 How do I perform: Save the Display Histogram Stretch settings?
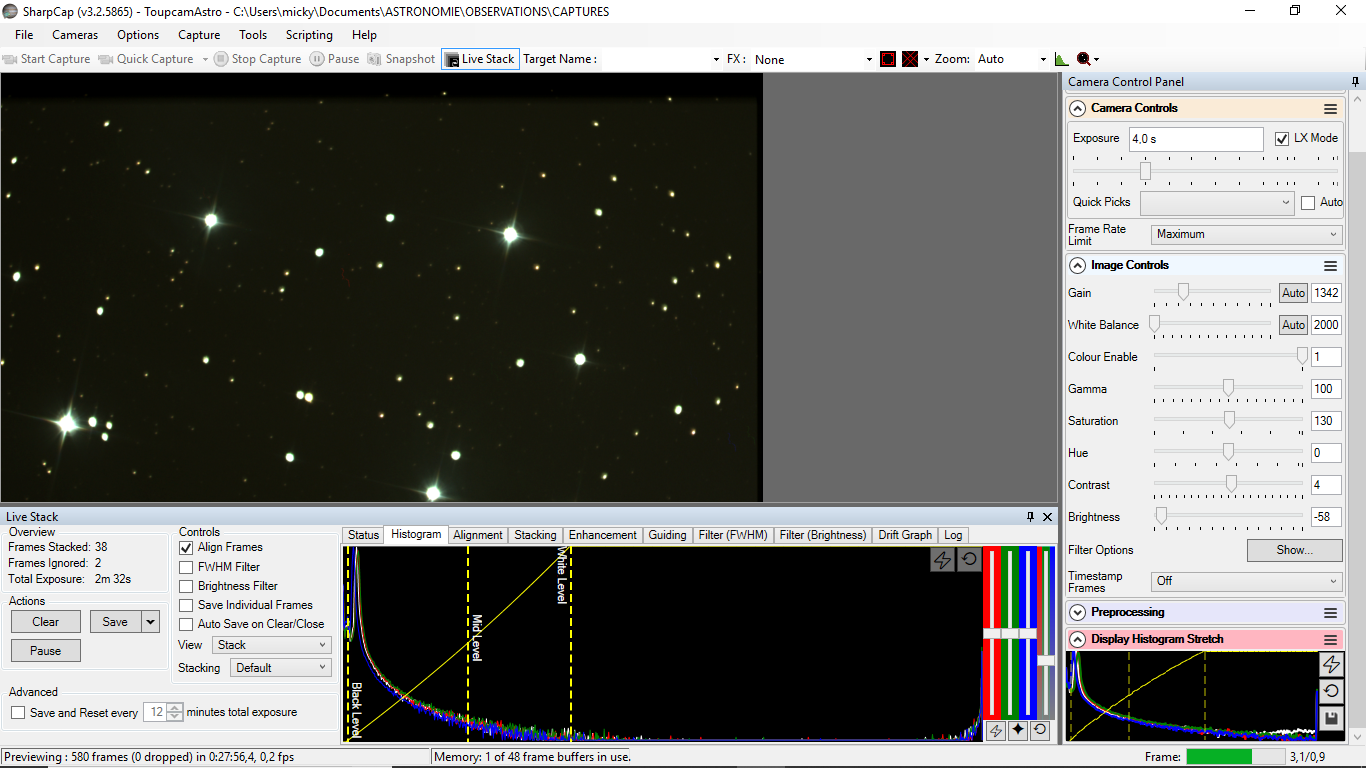[1331, 718]
